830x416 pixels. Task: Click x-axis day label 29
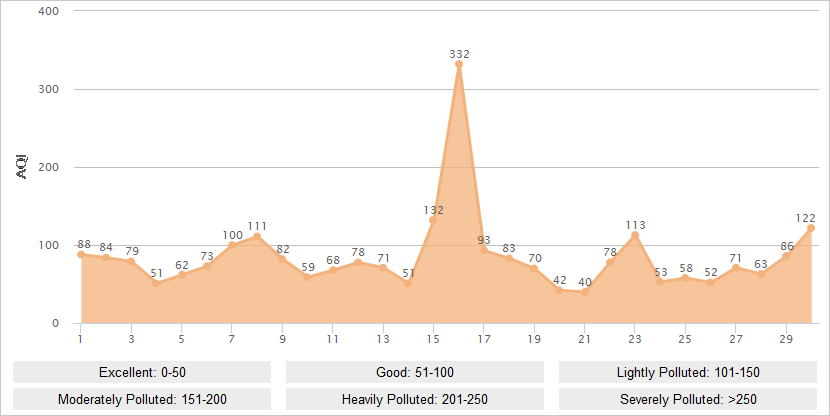tap(786, 339)
